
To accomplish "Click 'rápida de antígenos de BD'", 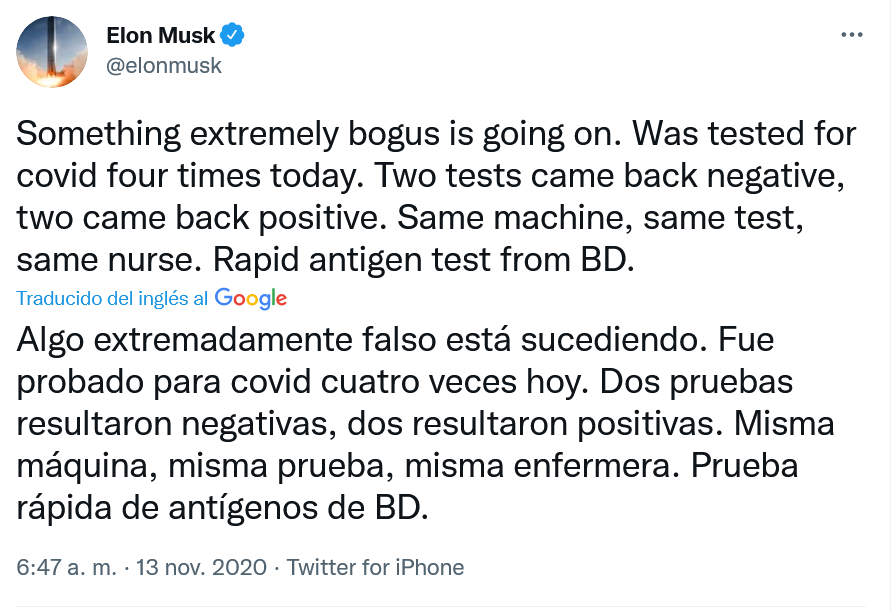I will click(222, 508).
